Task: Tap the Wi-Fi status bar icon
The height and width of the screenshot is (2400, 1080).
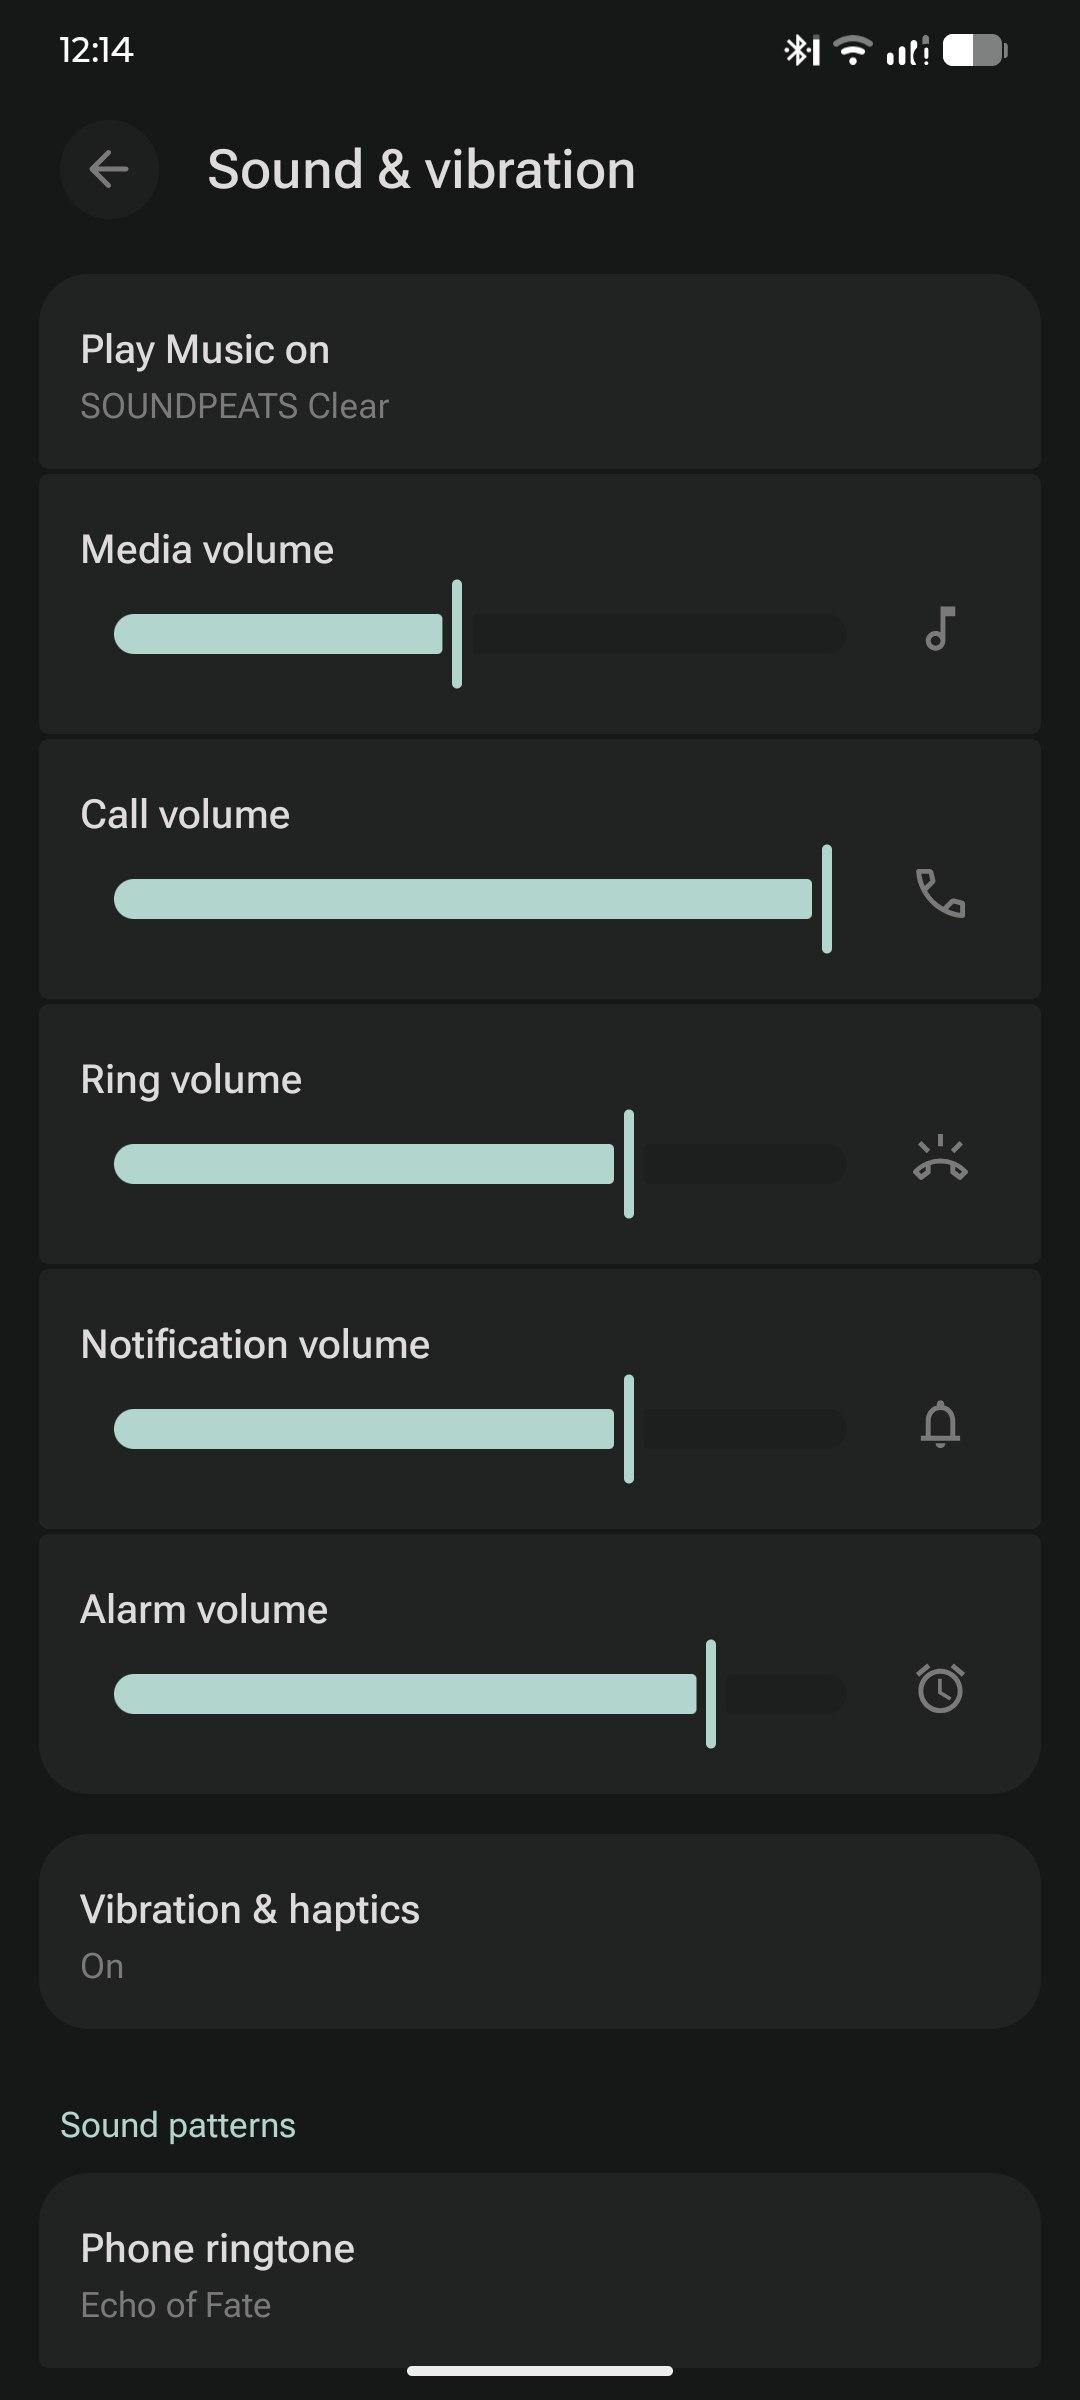Action: click(x=853, y=50)
